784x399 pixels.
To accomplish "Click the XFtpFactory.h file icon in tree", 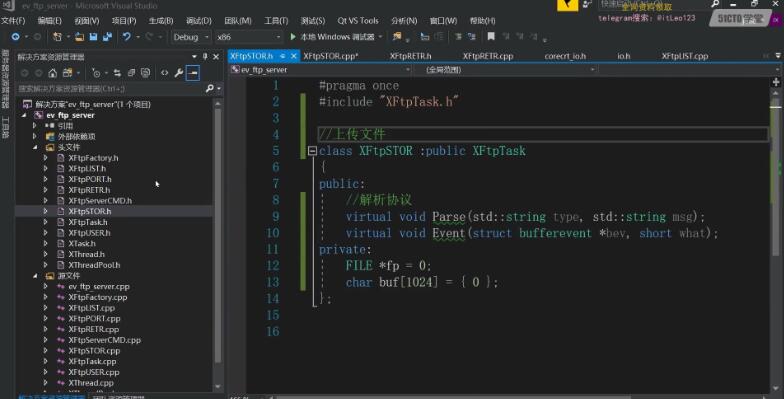I will (x=61, y=158).
